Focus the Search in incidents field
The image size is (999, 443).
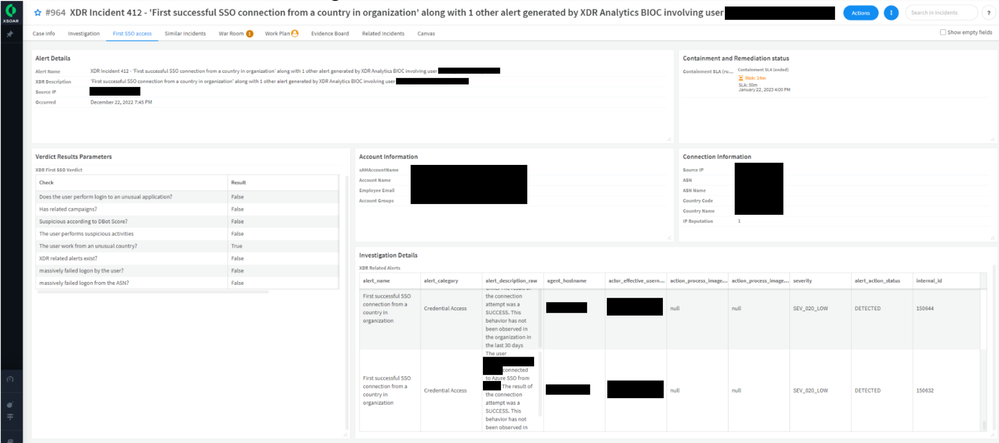[x=942, y=12]
